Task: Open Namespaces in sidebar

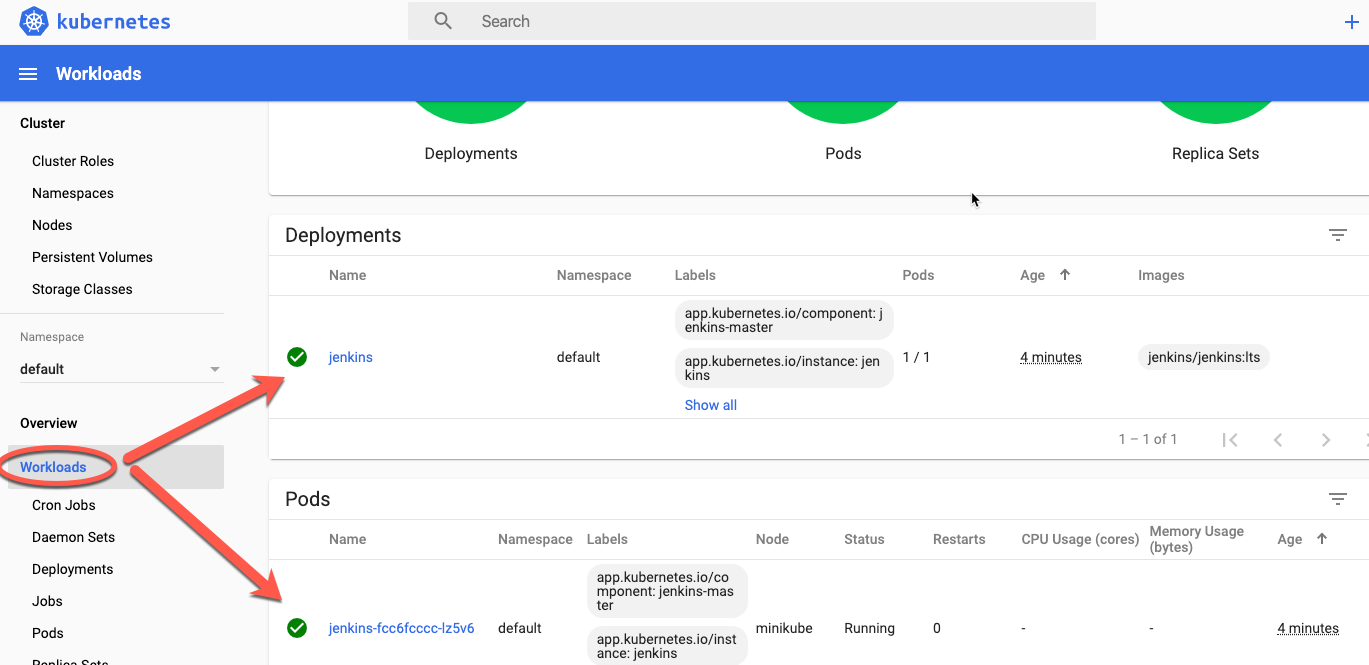Action: click(x=73, y=193)
